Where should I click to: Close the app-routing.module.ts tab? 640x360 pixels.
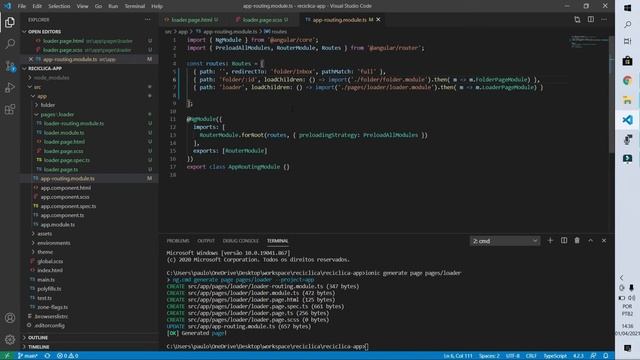pyautogui.click(x=378, y=20)
